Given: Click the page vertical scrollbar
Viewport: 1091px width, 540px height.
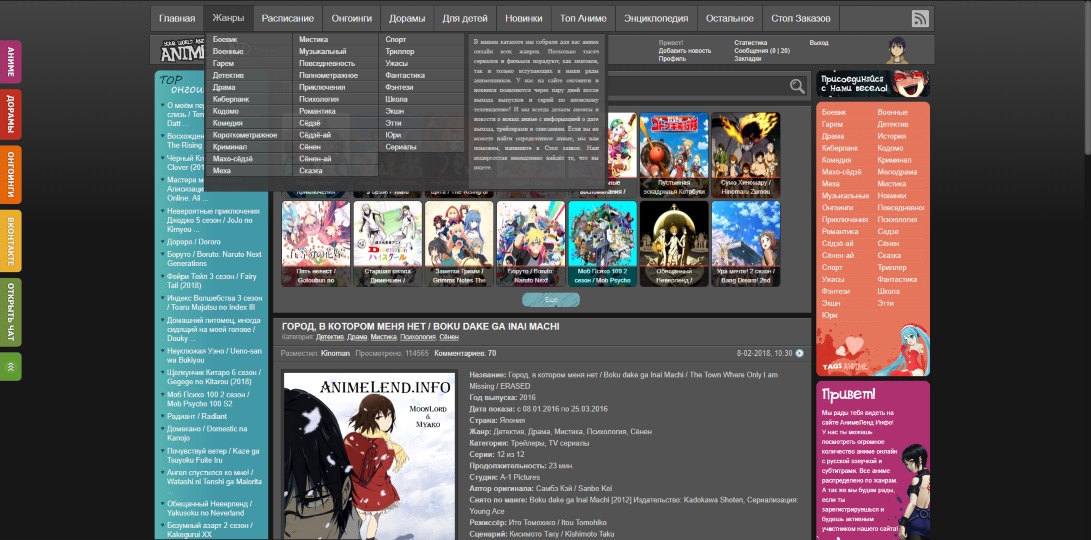Looking at the screenshot, I should click(x=1086, y=77).
